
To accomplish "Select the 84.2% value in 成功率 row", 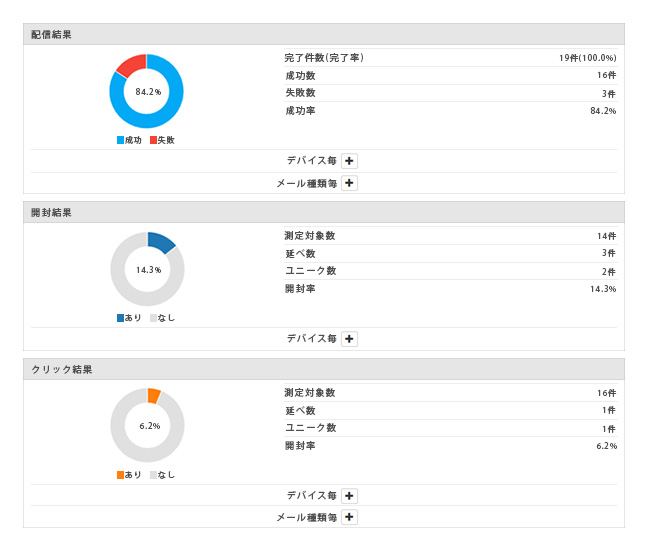I will click(603, 111).
